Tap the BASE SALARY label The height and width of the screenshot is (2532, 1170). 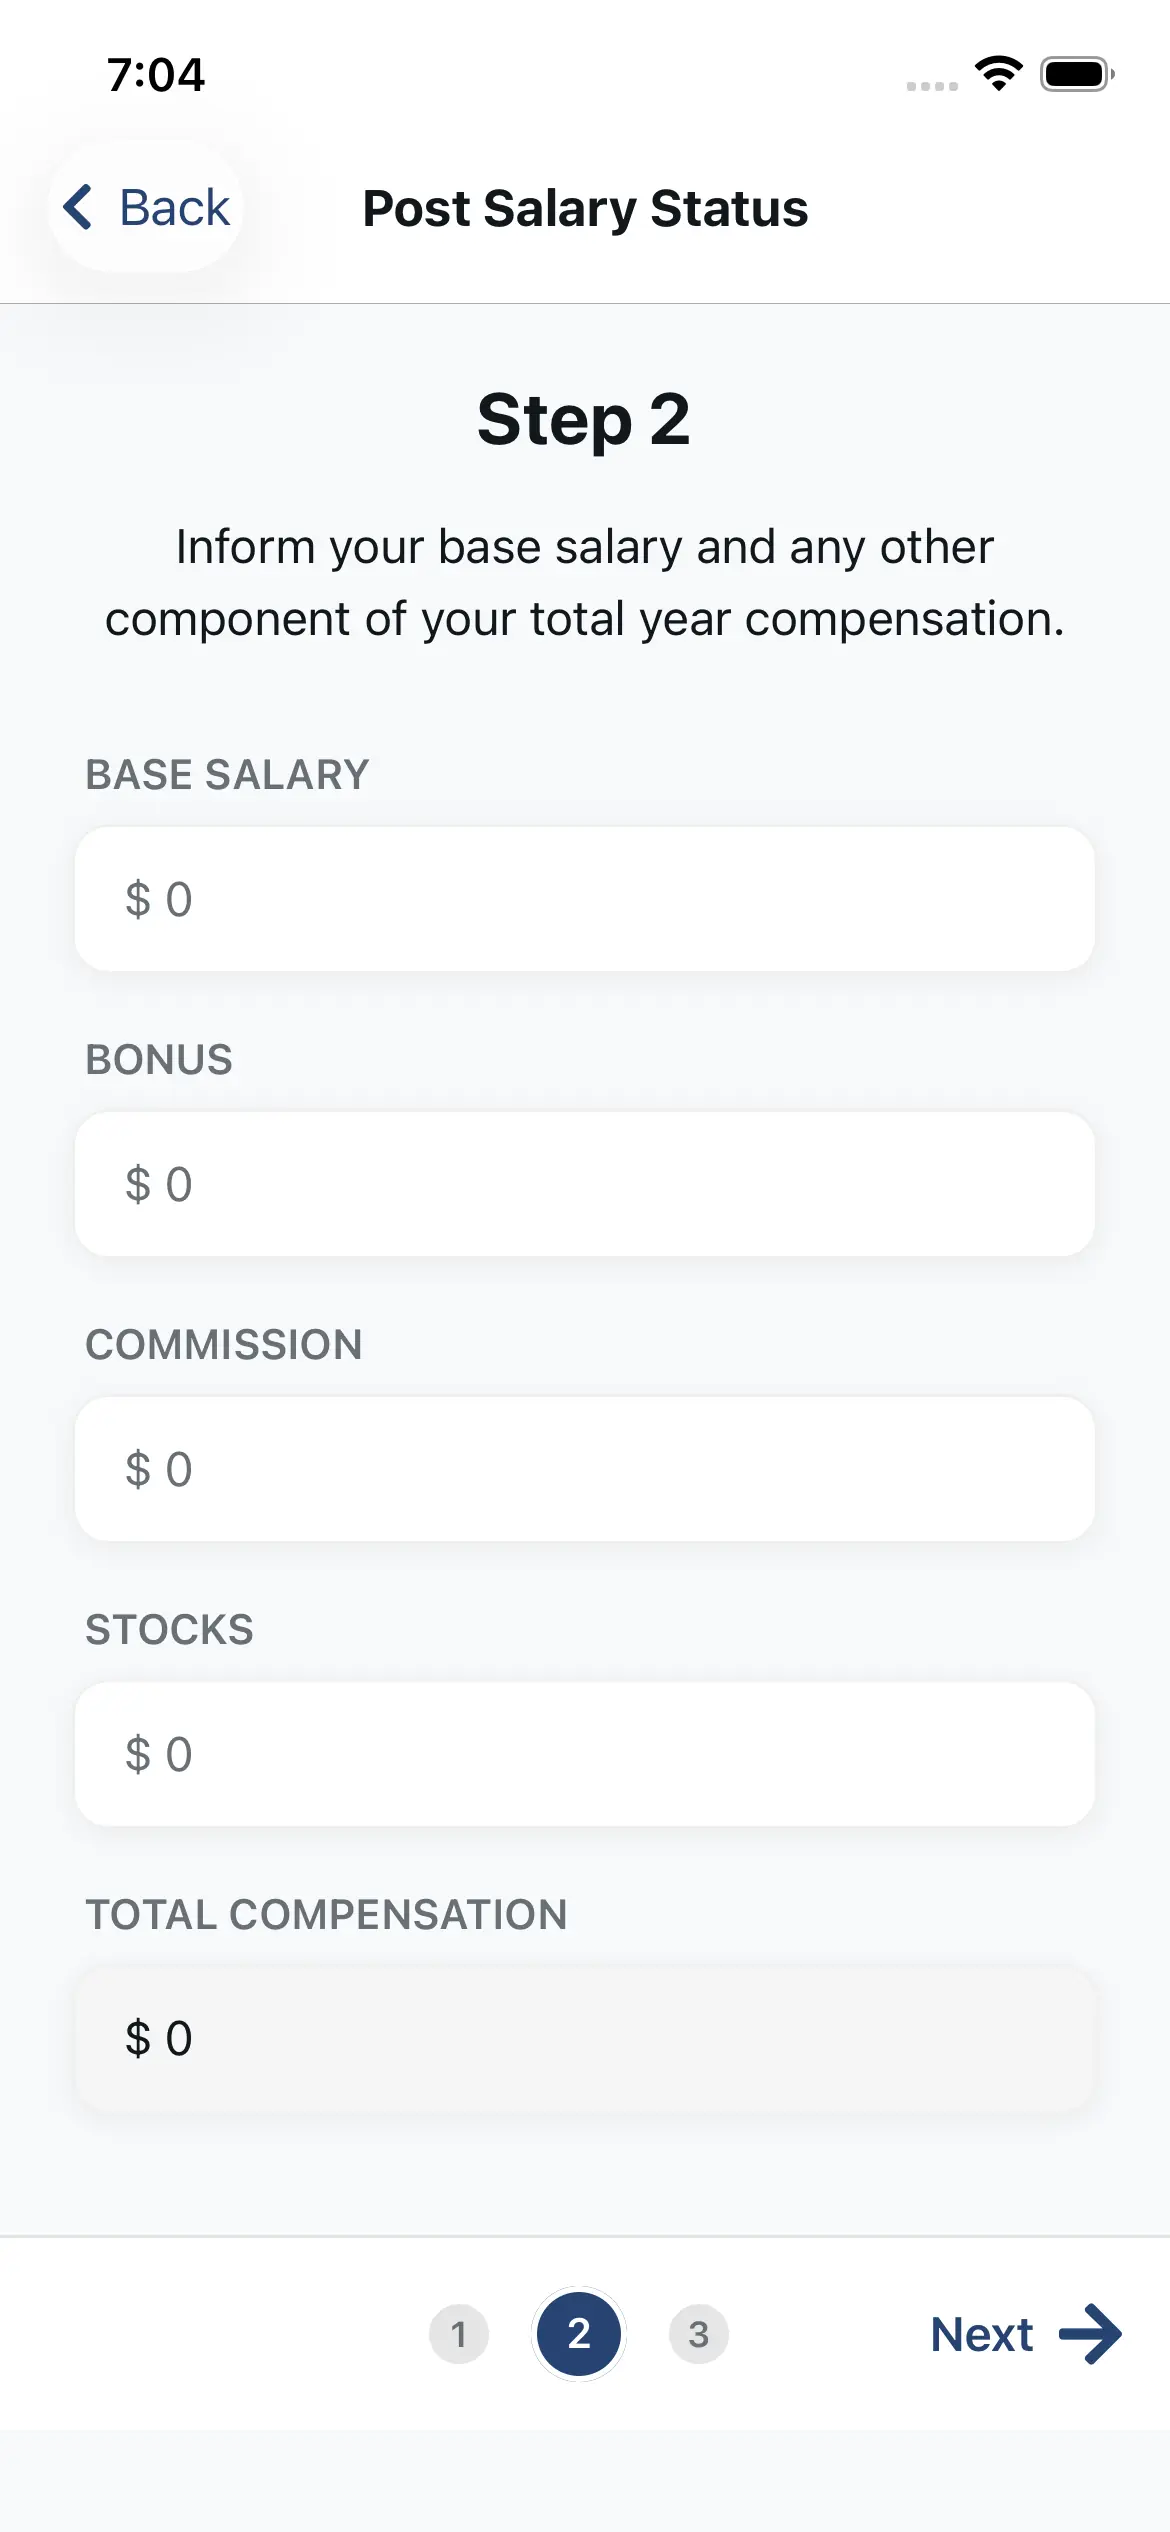point(227,775)
